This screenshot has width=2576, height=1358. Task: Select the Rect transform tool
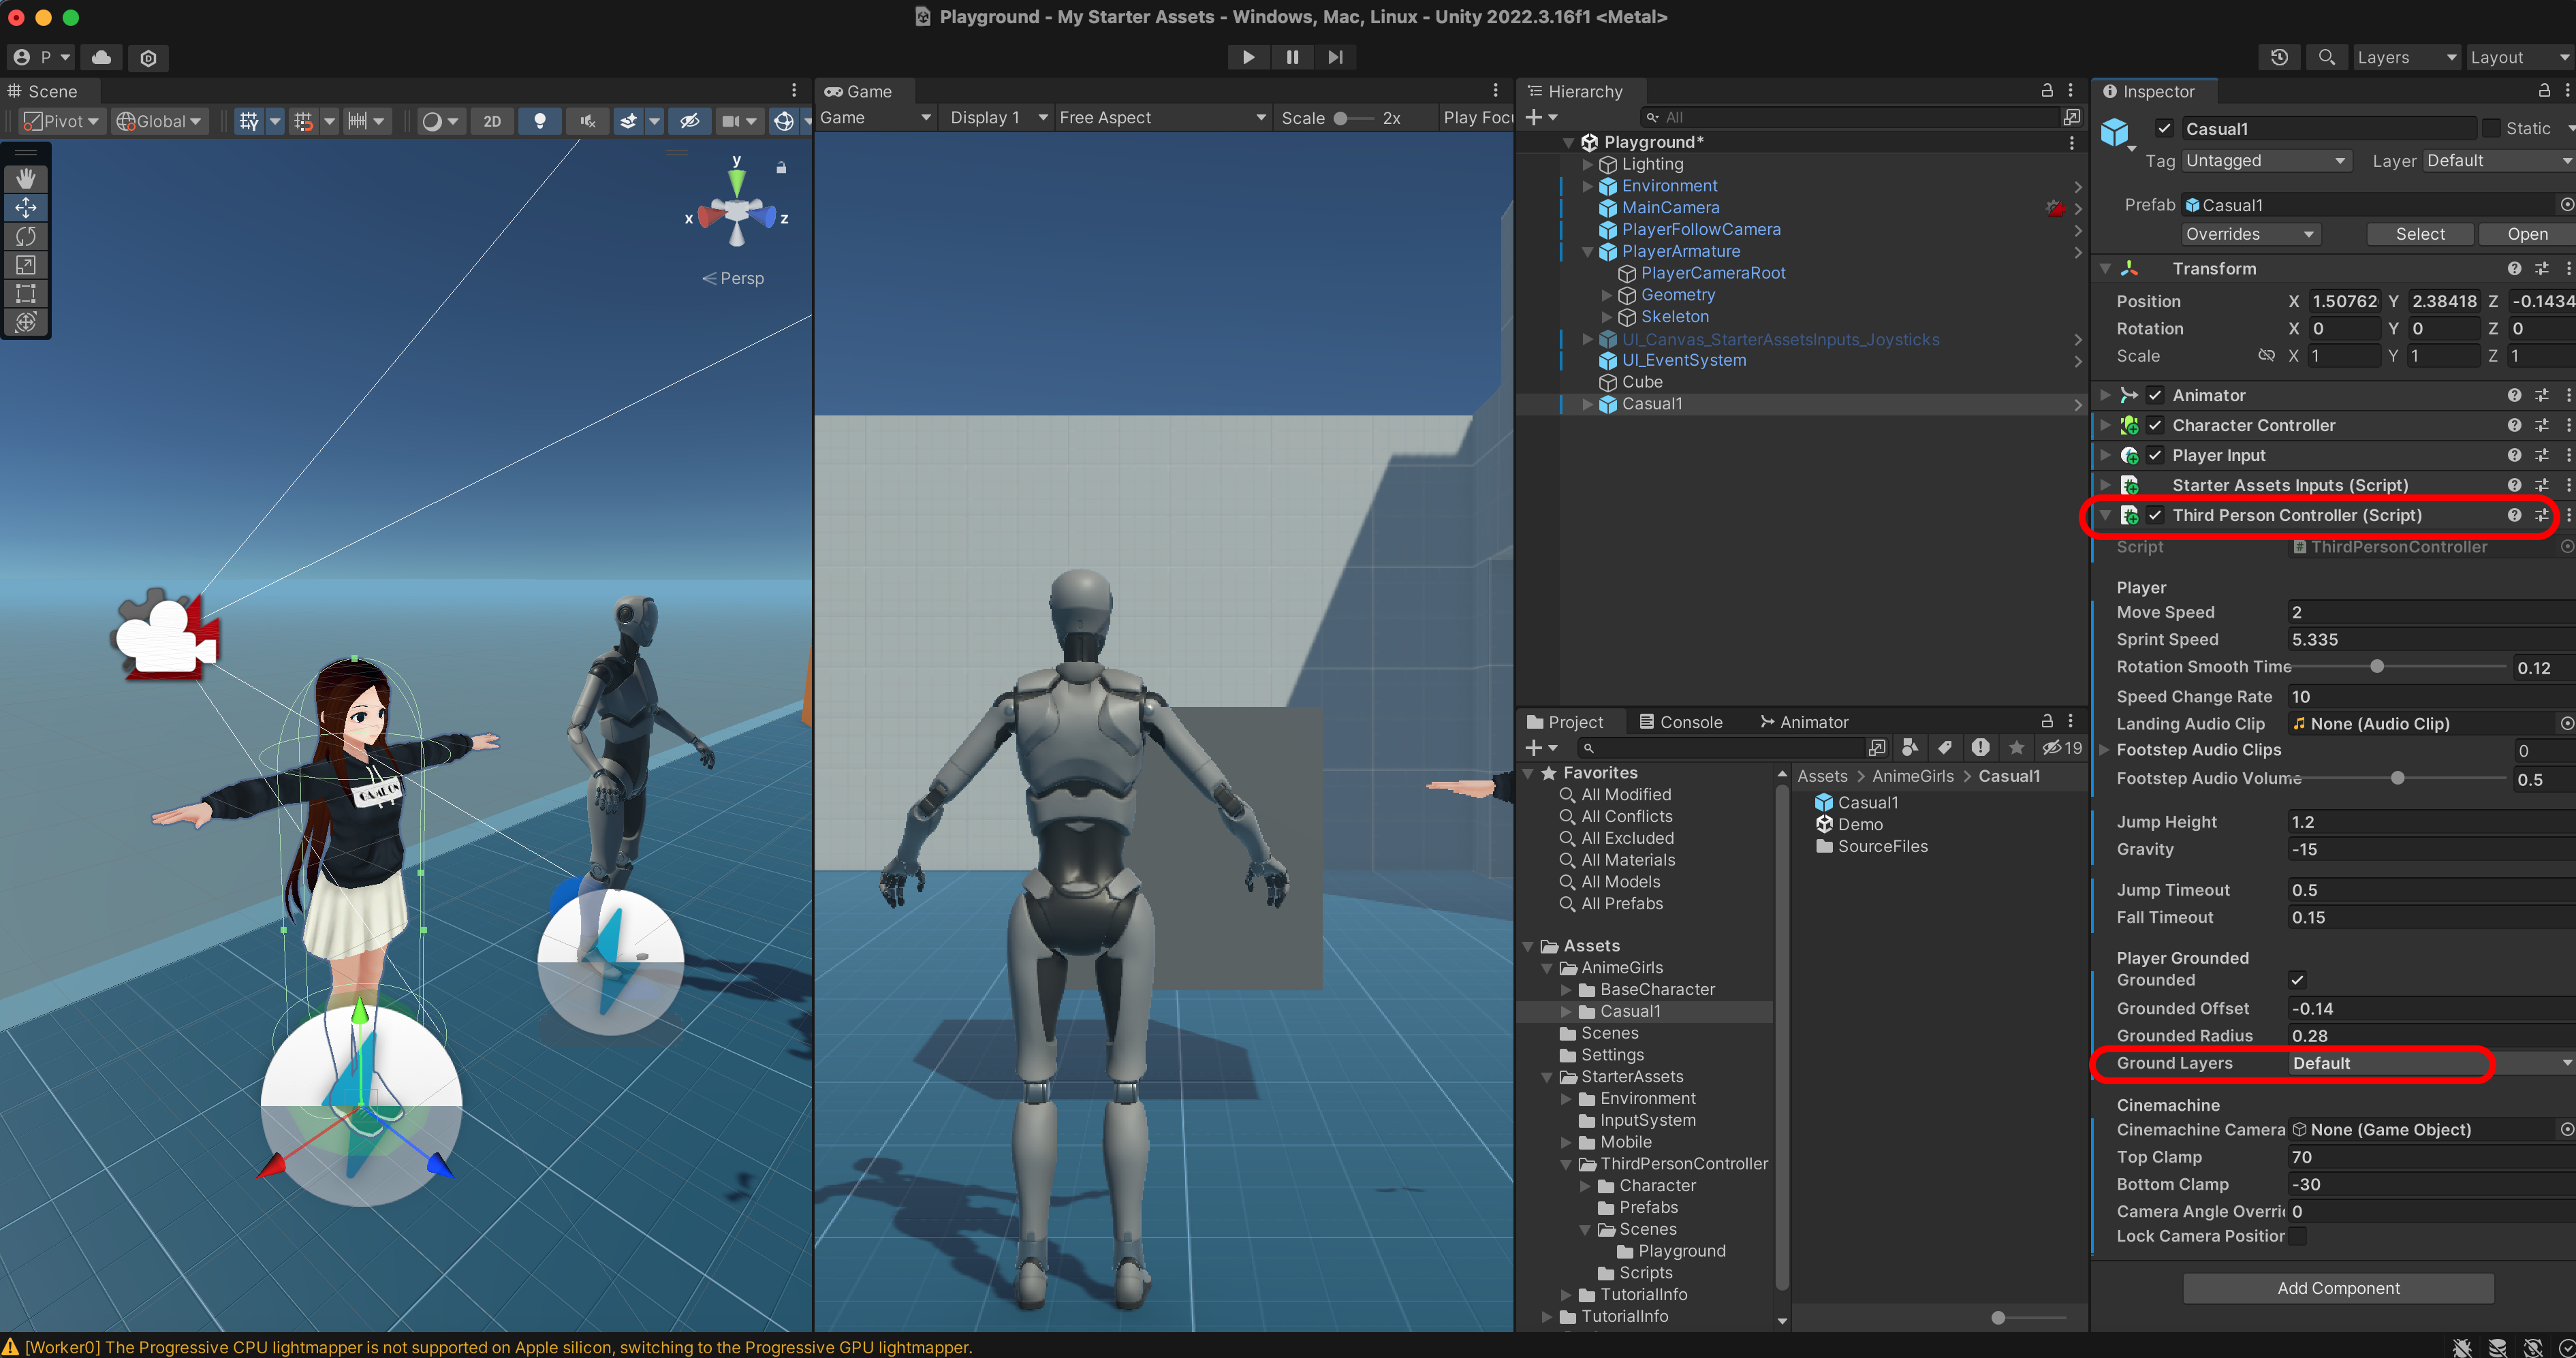pyautogui.click(x=26, y=294)
